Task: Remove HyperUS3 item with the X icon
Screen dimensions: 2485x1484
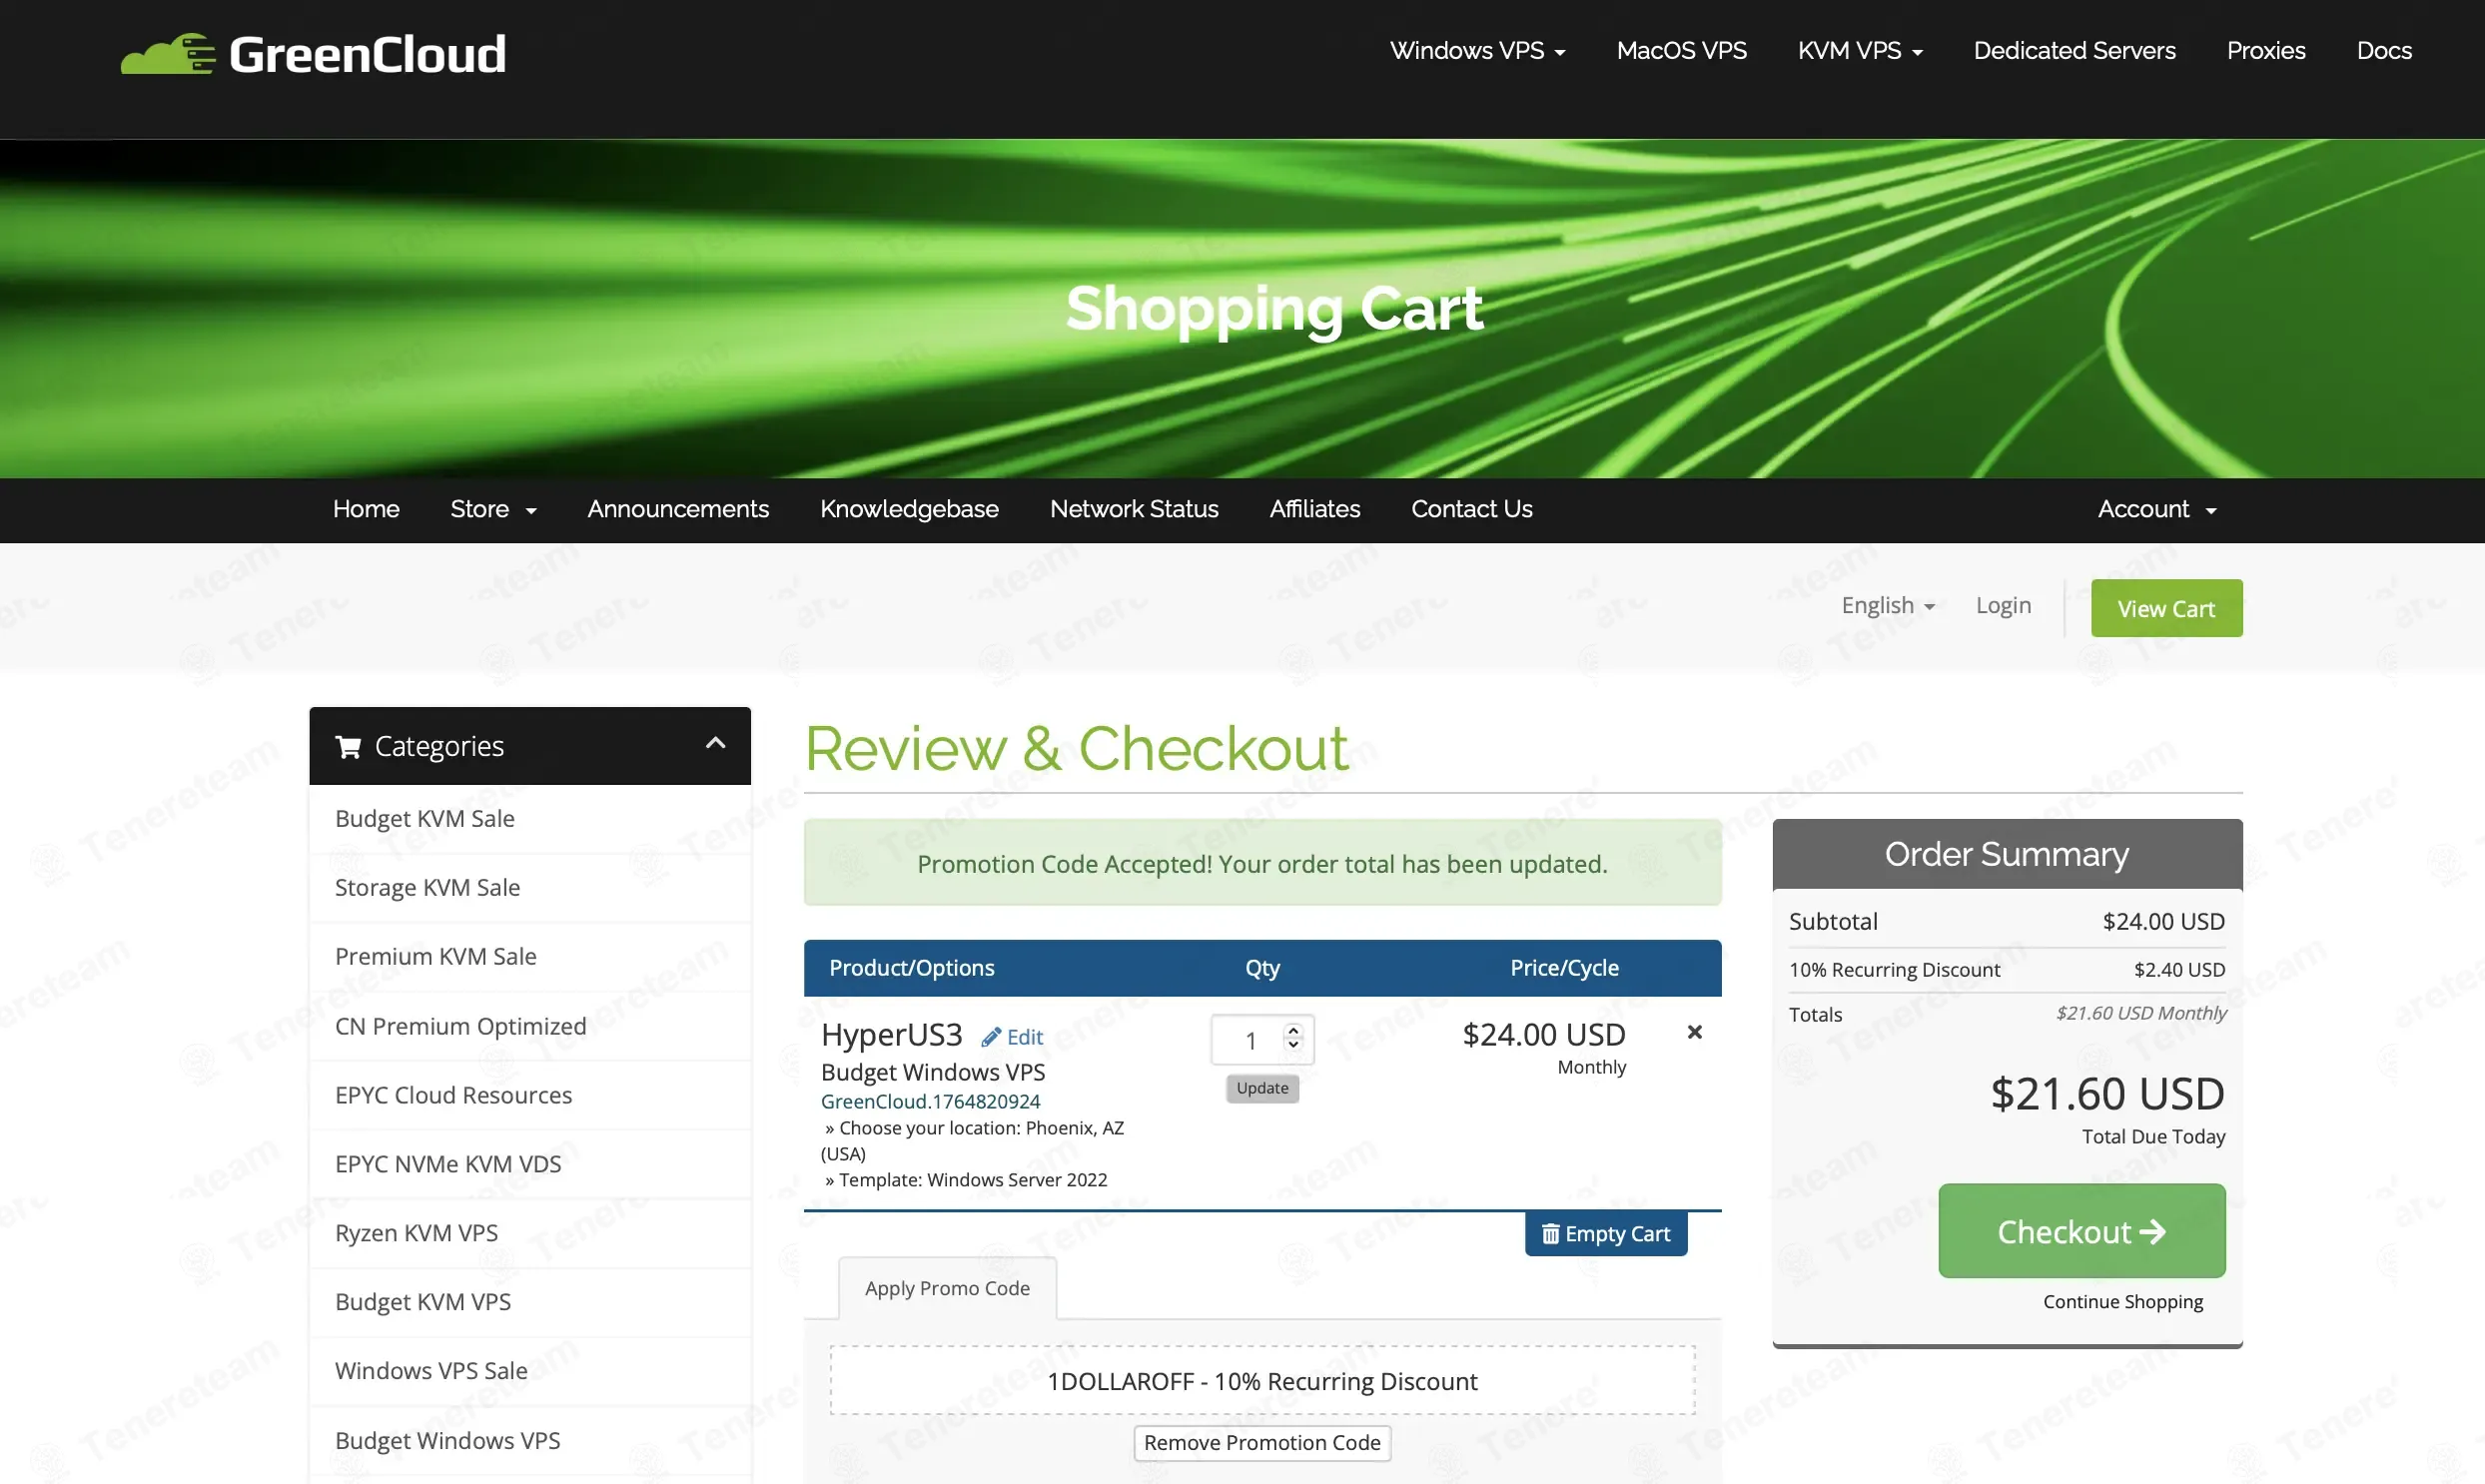Action: click(1694, 1032)
